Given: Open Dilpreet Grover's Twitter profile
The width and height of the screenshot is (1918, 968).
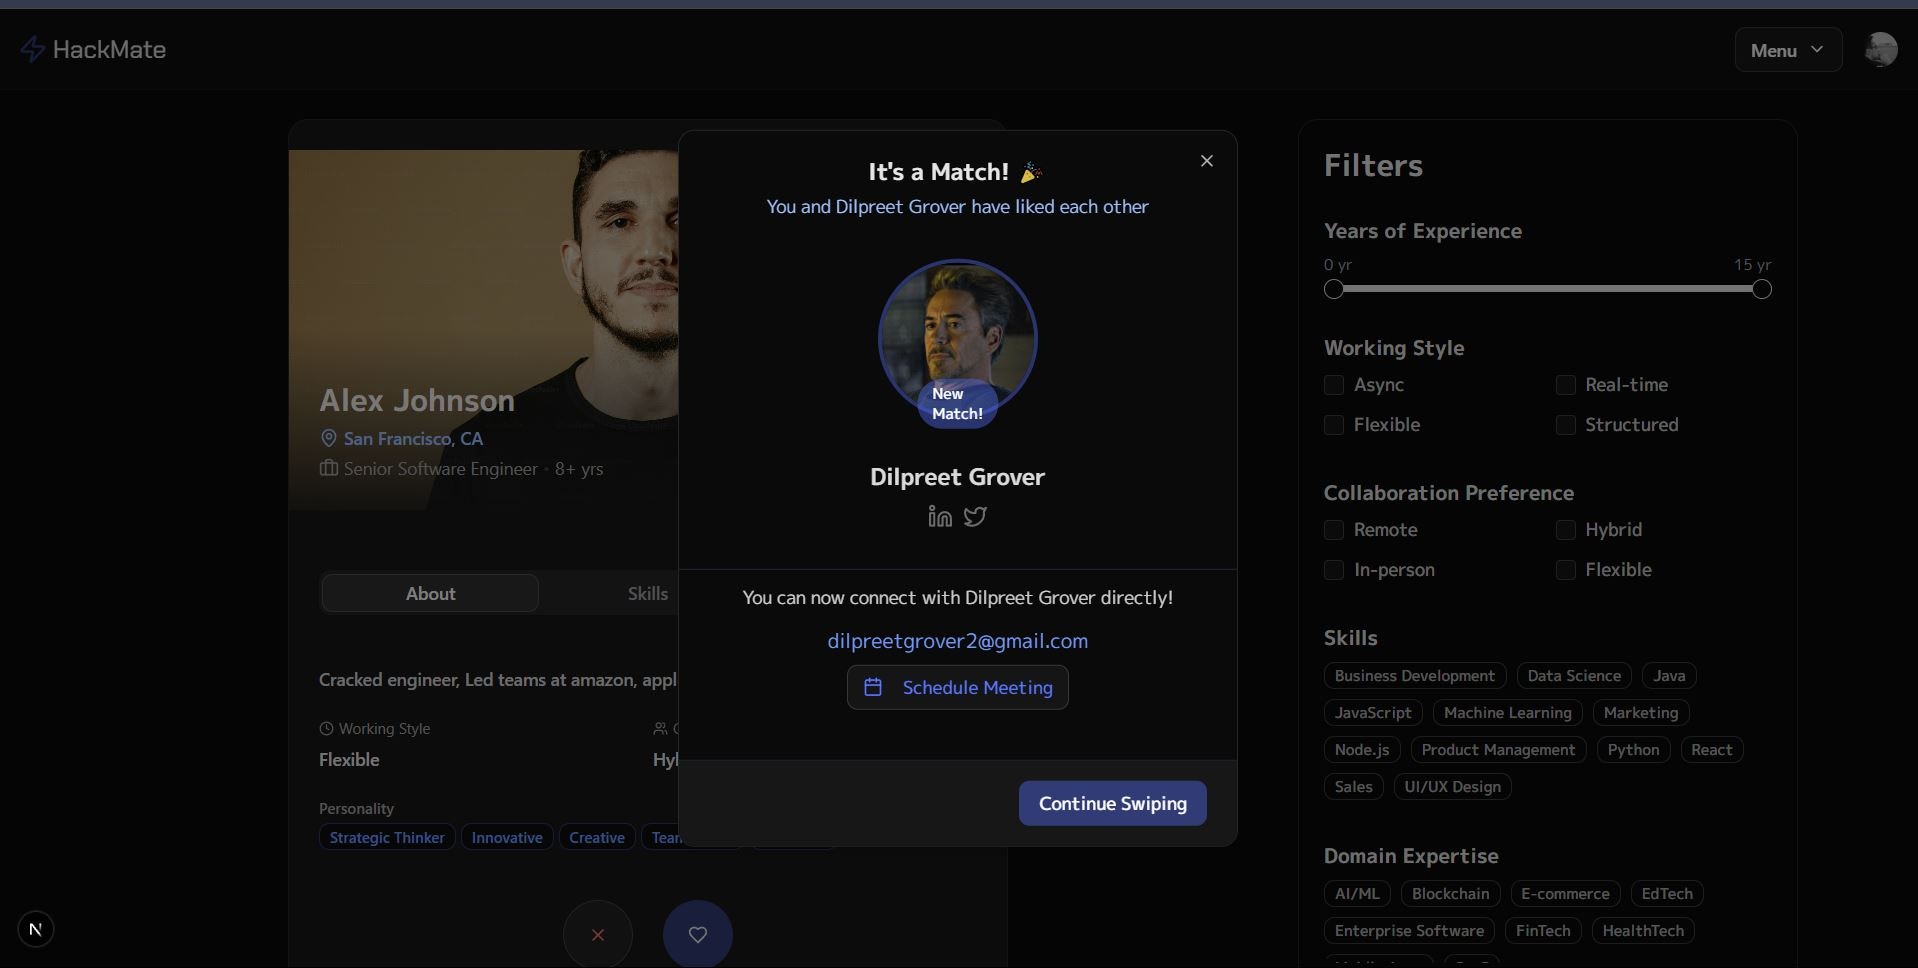Looking at the screenshot, I should coord(975,518).
